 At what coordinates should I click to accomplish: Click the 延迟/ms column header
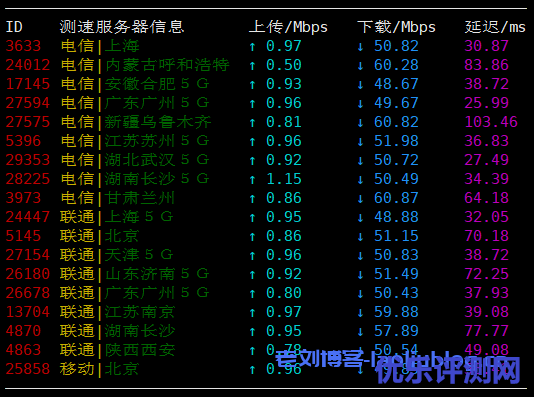[495, 27]
